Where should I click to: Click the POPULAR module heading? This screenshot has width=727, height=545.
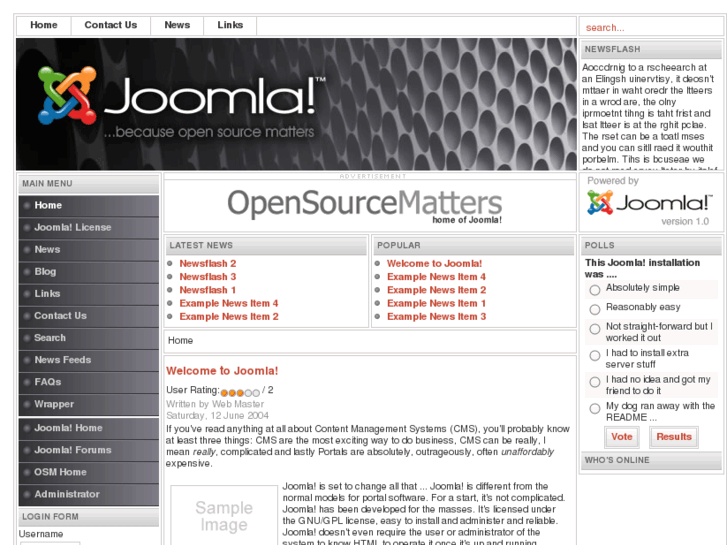[x=474, y=245]
